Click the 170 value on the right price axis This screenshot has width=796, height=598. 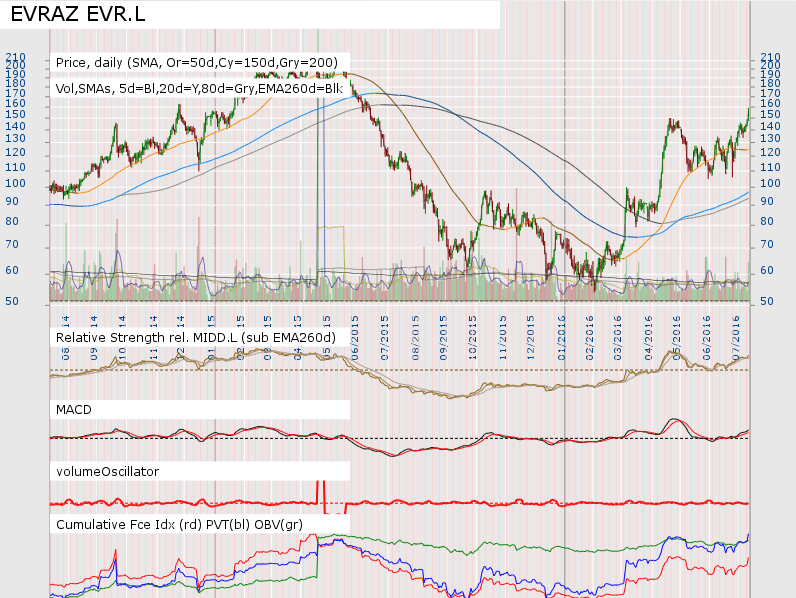(770, 93)
